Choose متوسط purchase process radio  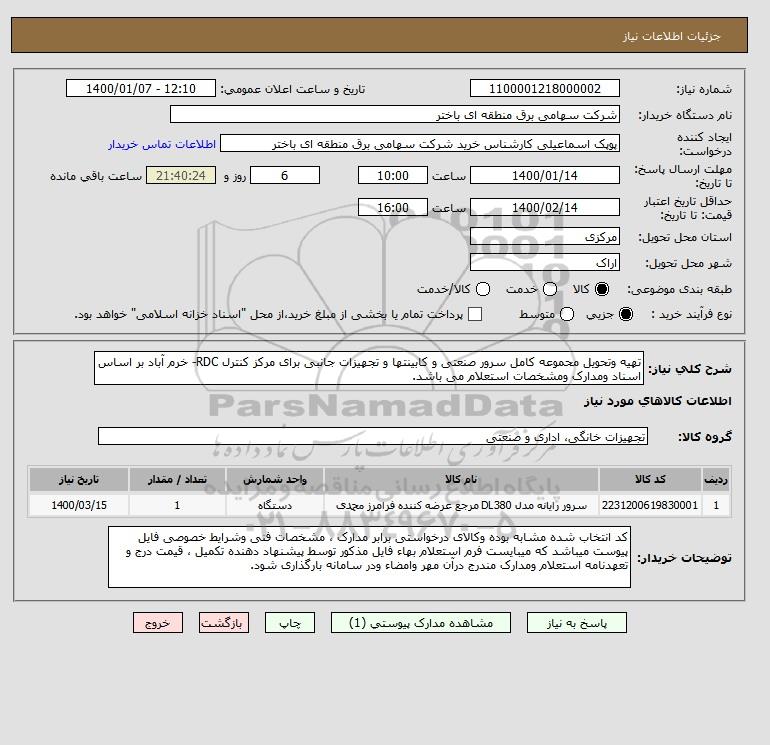(567, 314)
